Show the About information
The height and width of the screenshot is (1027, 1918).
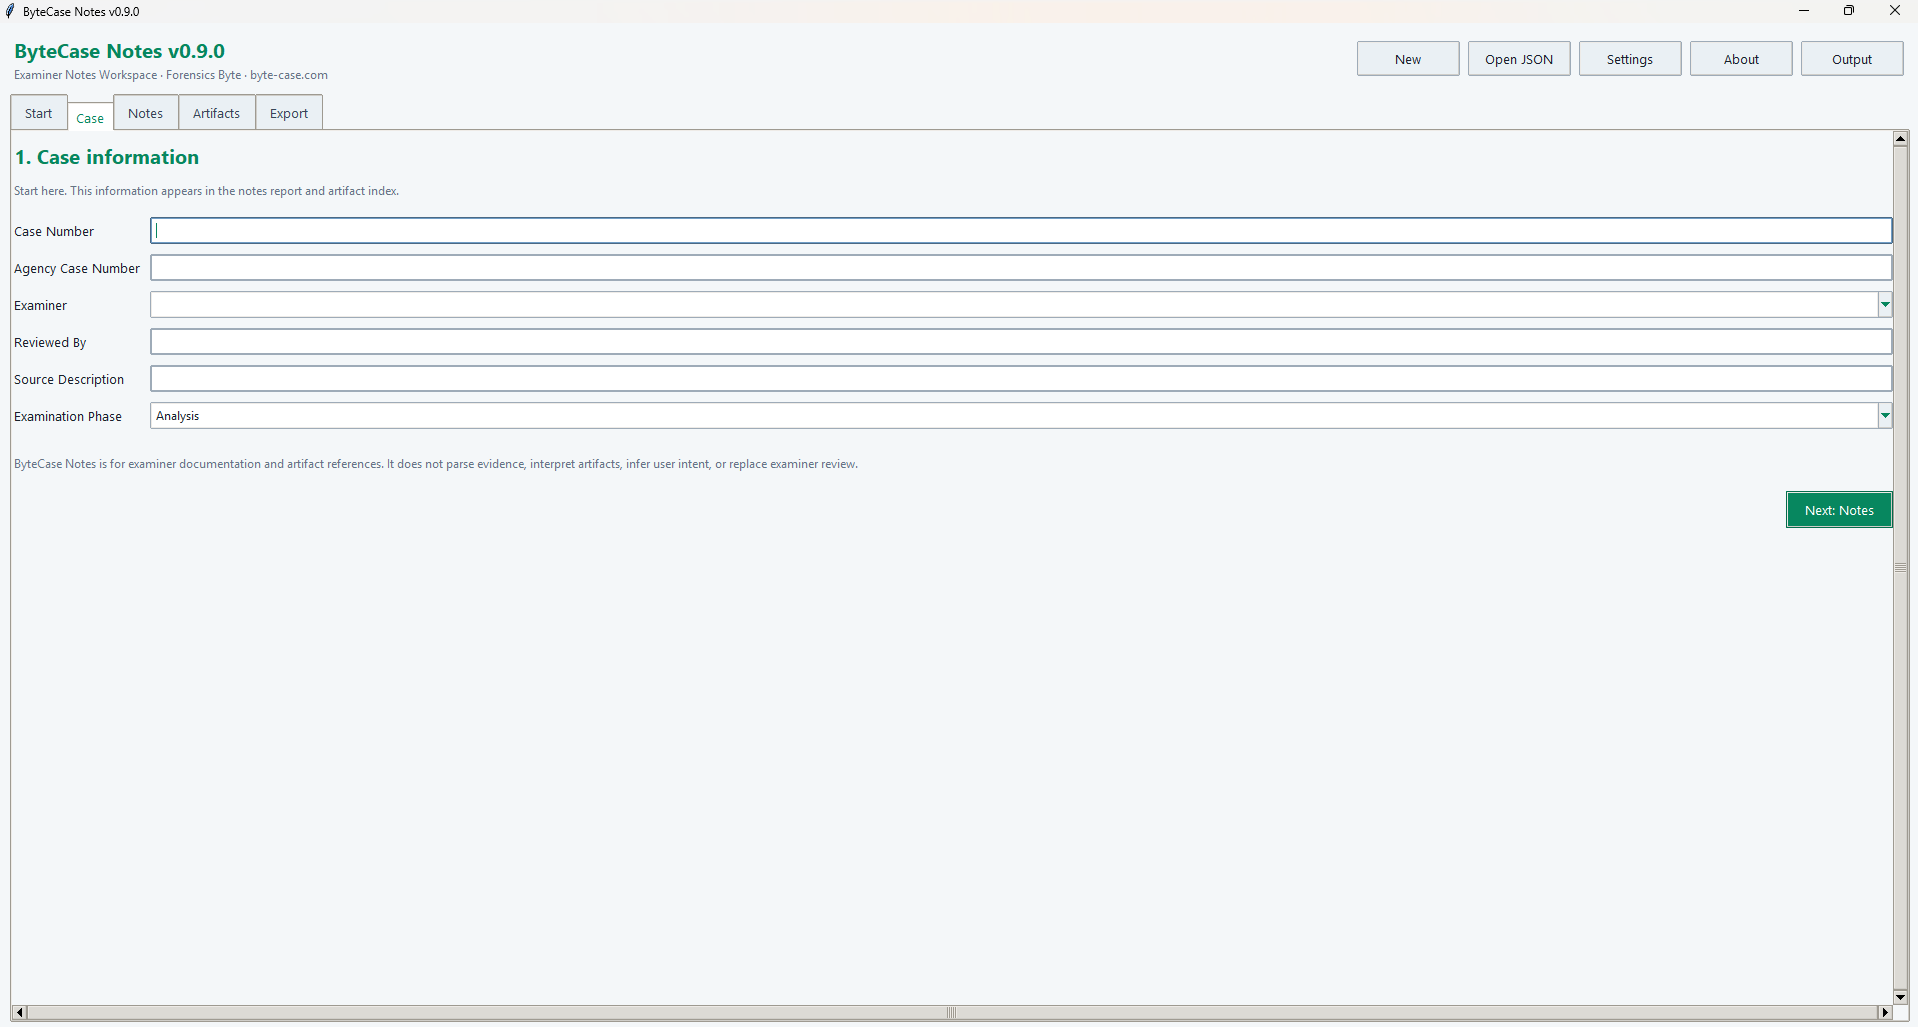[1740, 59]
